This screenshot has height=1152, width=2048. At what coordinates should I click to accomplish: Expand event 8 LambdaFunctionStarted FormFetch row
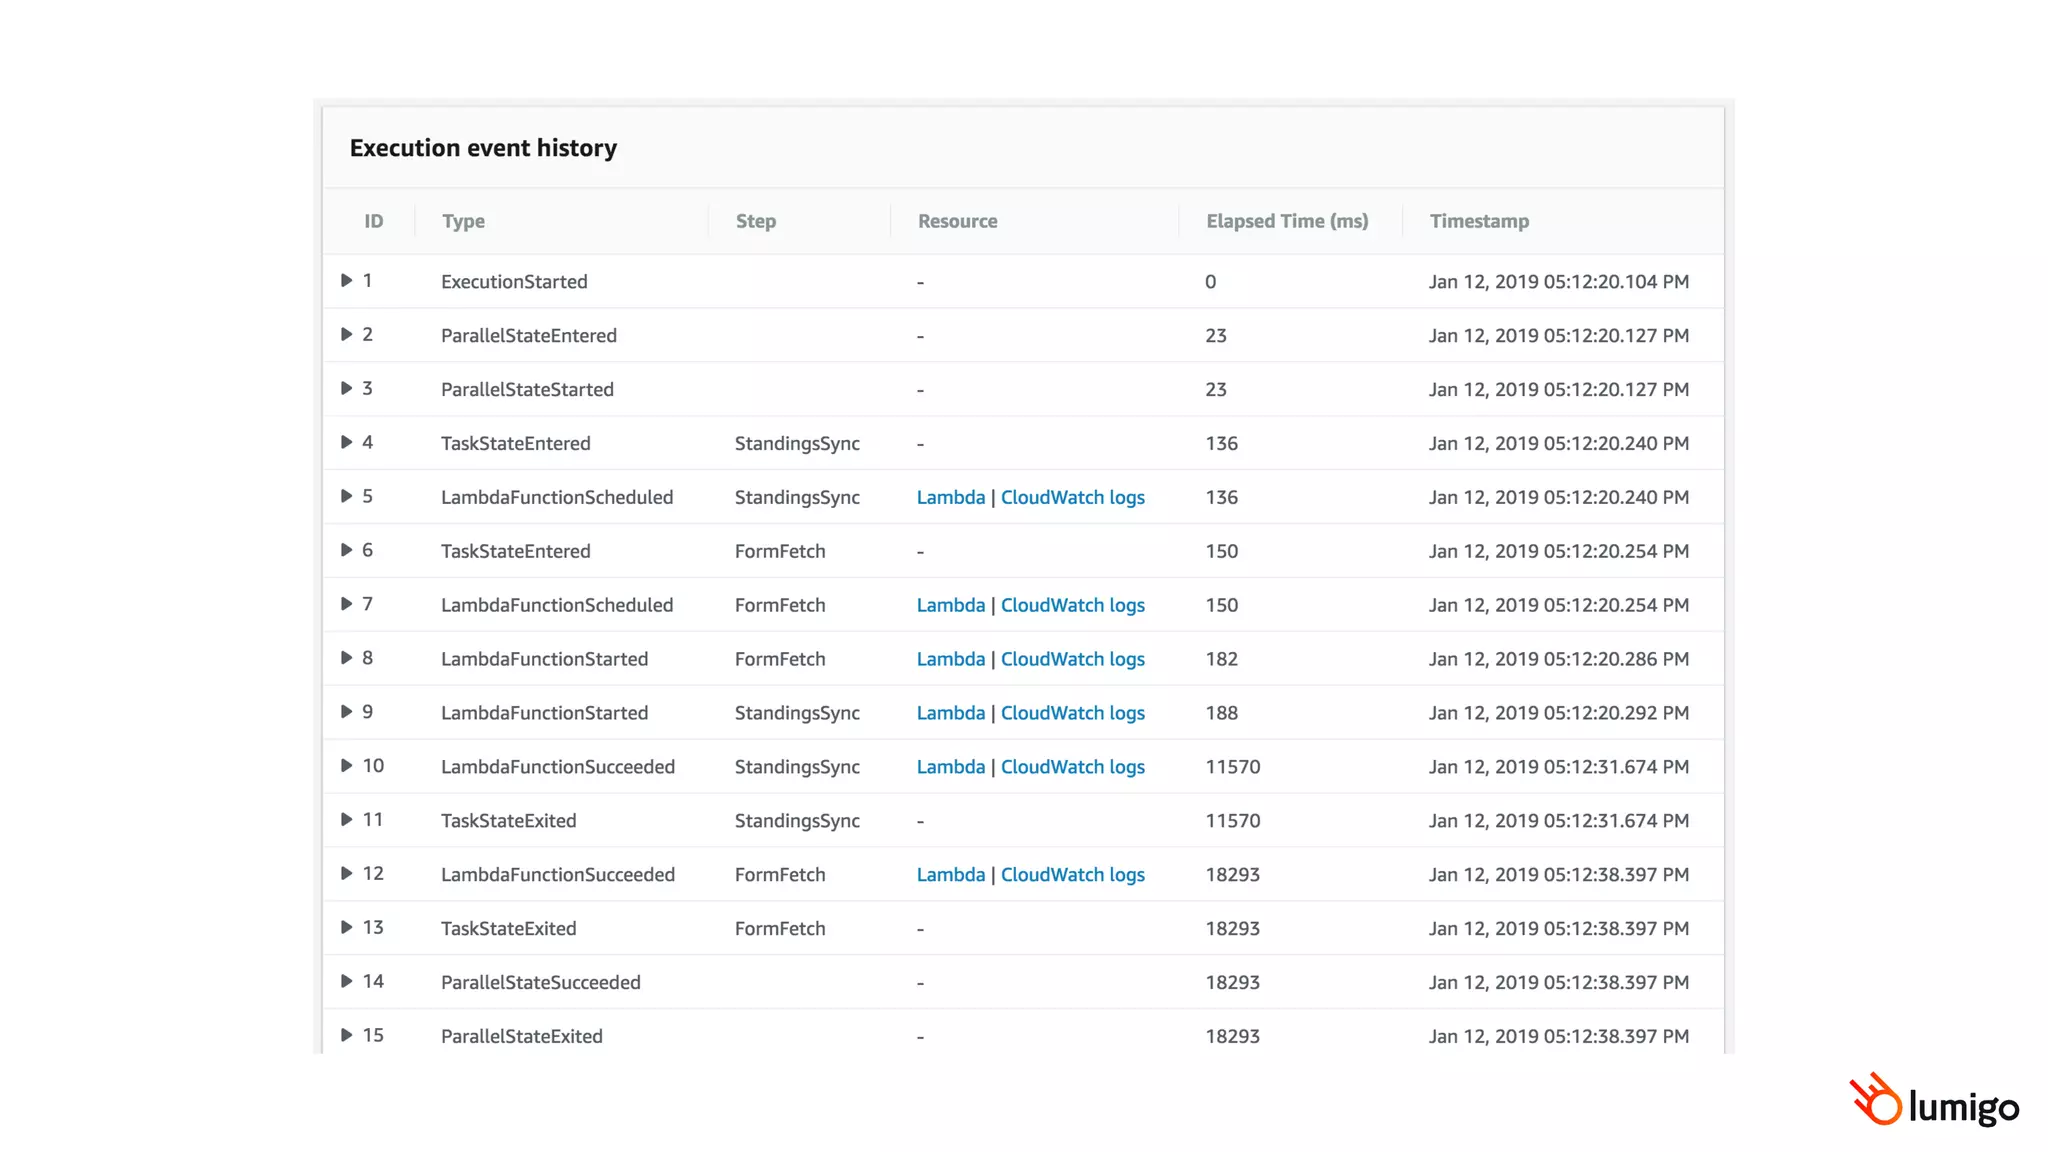tap(346, 658)
